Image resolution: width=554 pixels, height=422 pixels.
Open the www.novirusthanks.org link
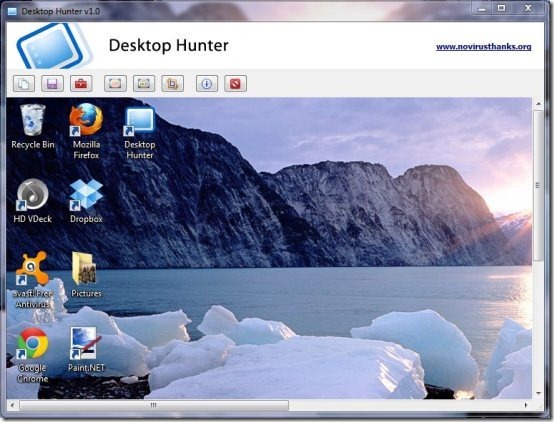483,47
